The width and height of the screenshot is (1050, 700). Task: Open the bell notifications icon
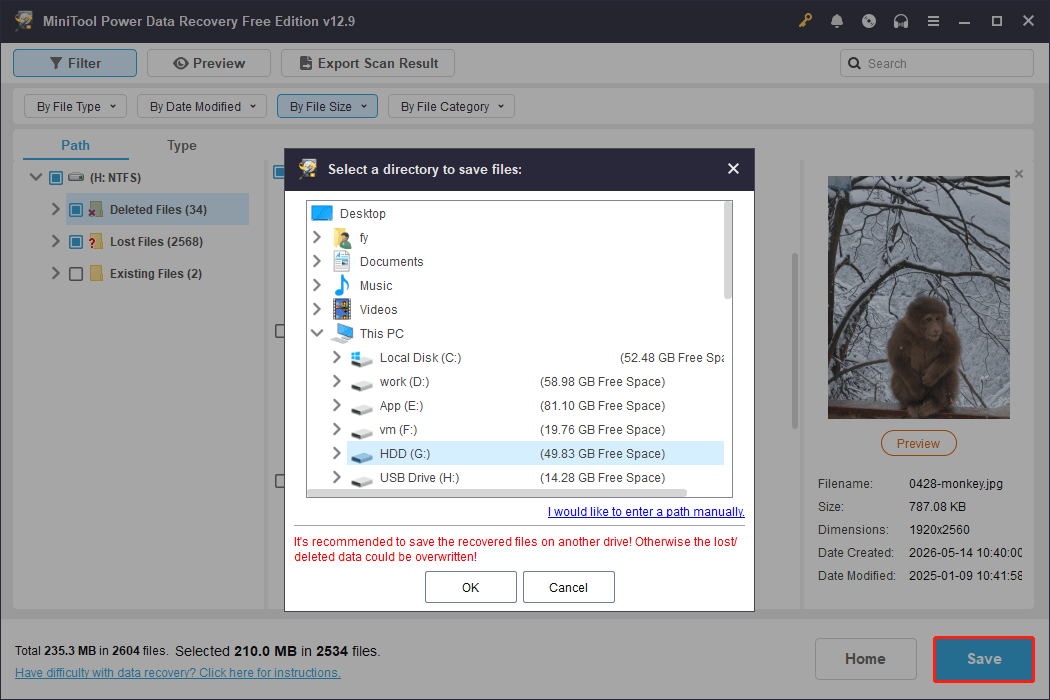coord(836,21)
